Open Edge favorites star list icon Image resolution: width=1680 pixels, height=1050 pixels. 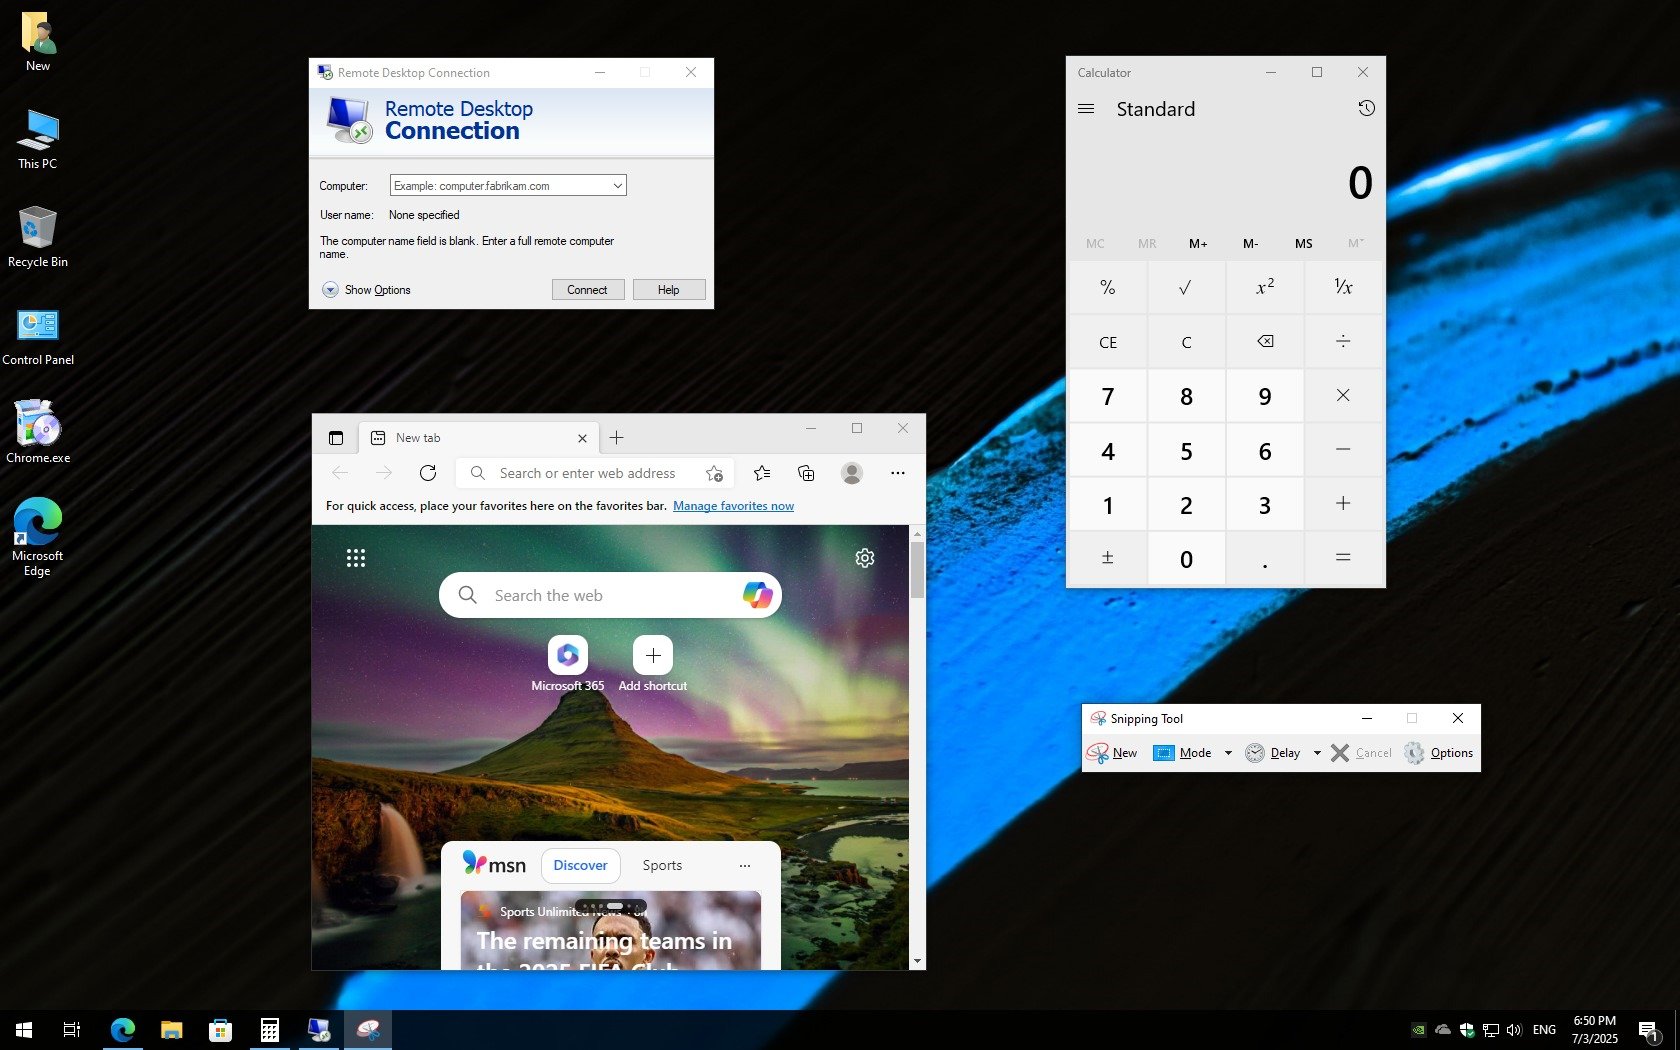tap(762, 473)
